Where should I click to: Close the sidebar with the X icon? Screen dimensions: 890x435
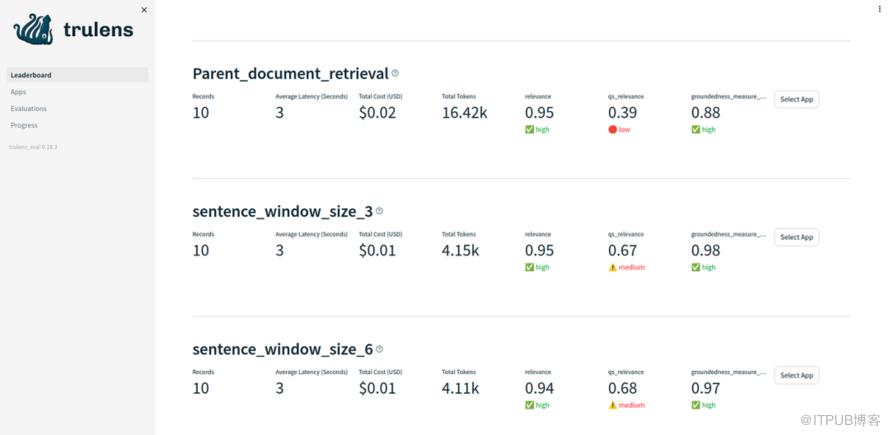144,9
